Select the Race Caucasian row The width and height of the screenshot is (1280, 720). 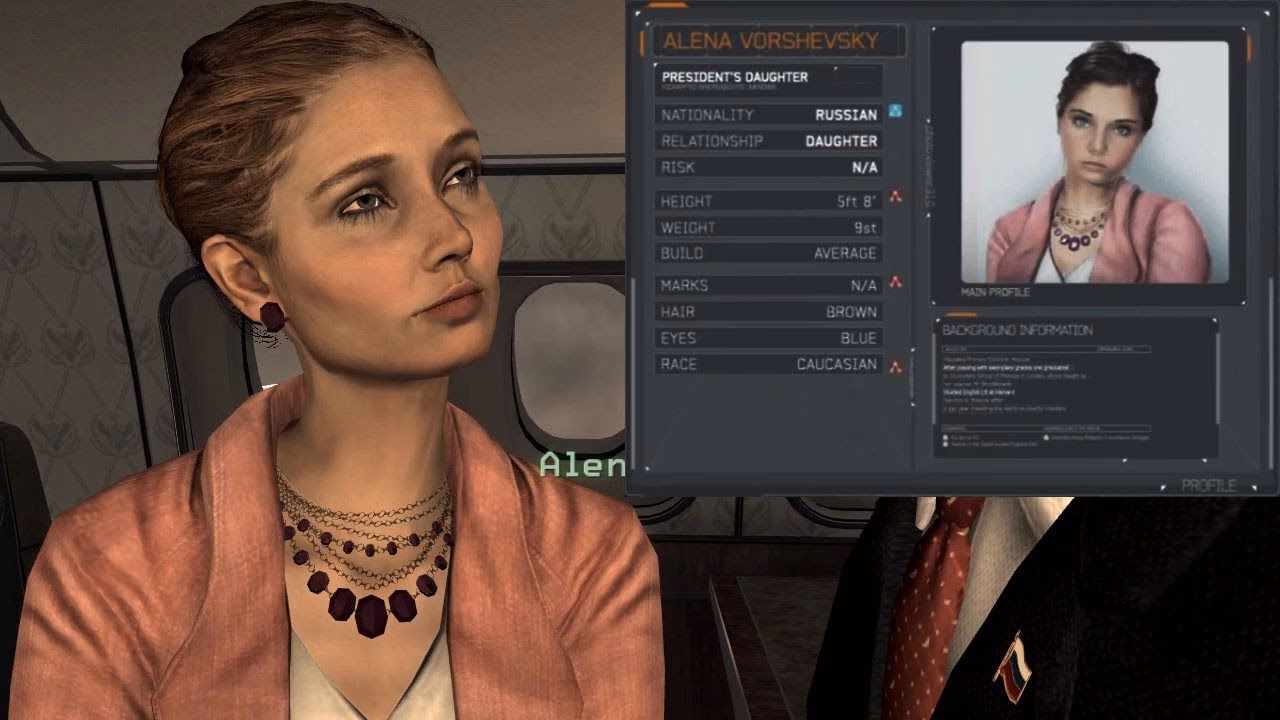click(x=769, y=364)
